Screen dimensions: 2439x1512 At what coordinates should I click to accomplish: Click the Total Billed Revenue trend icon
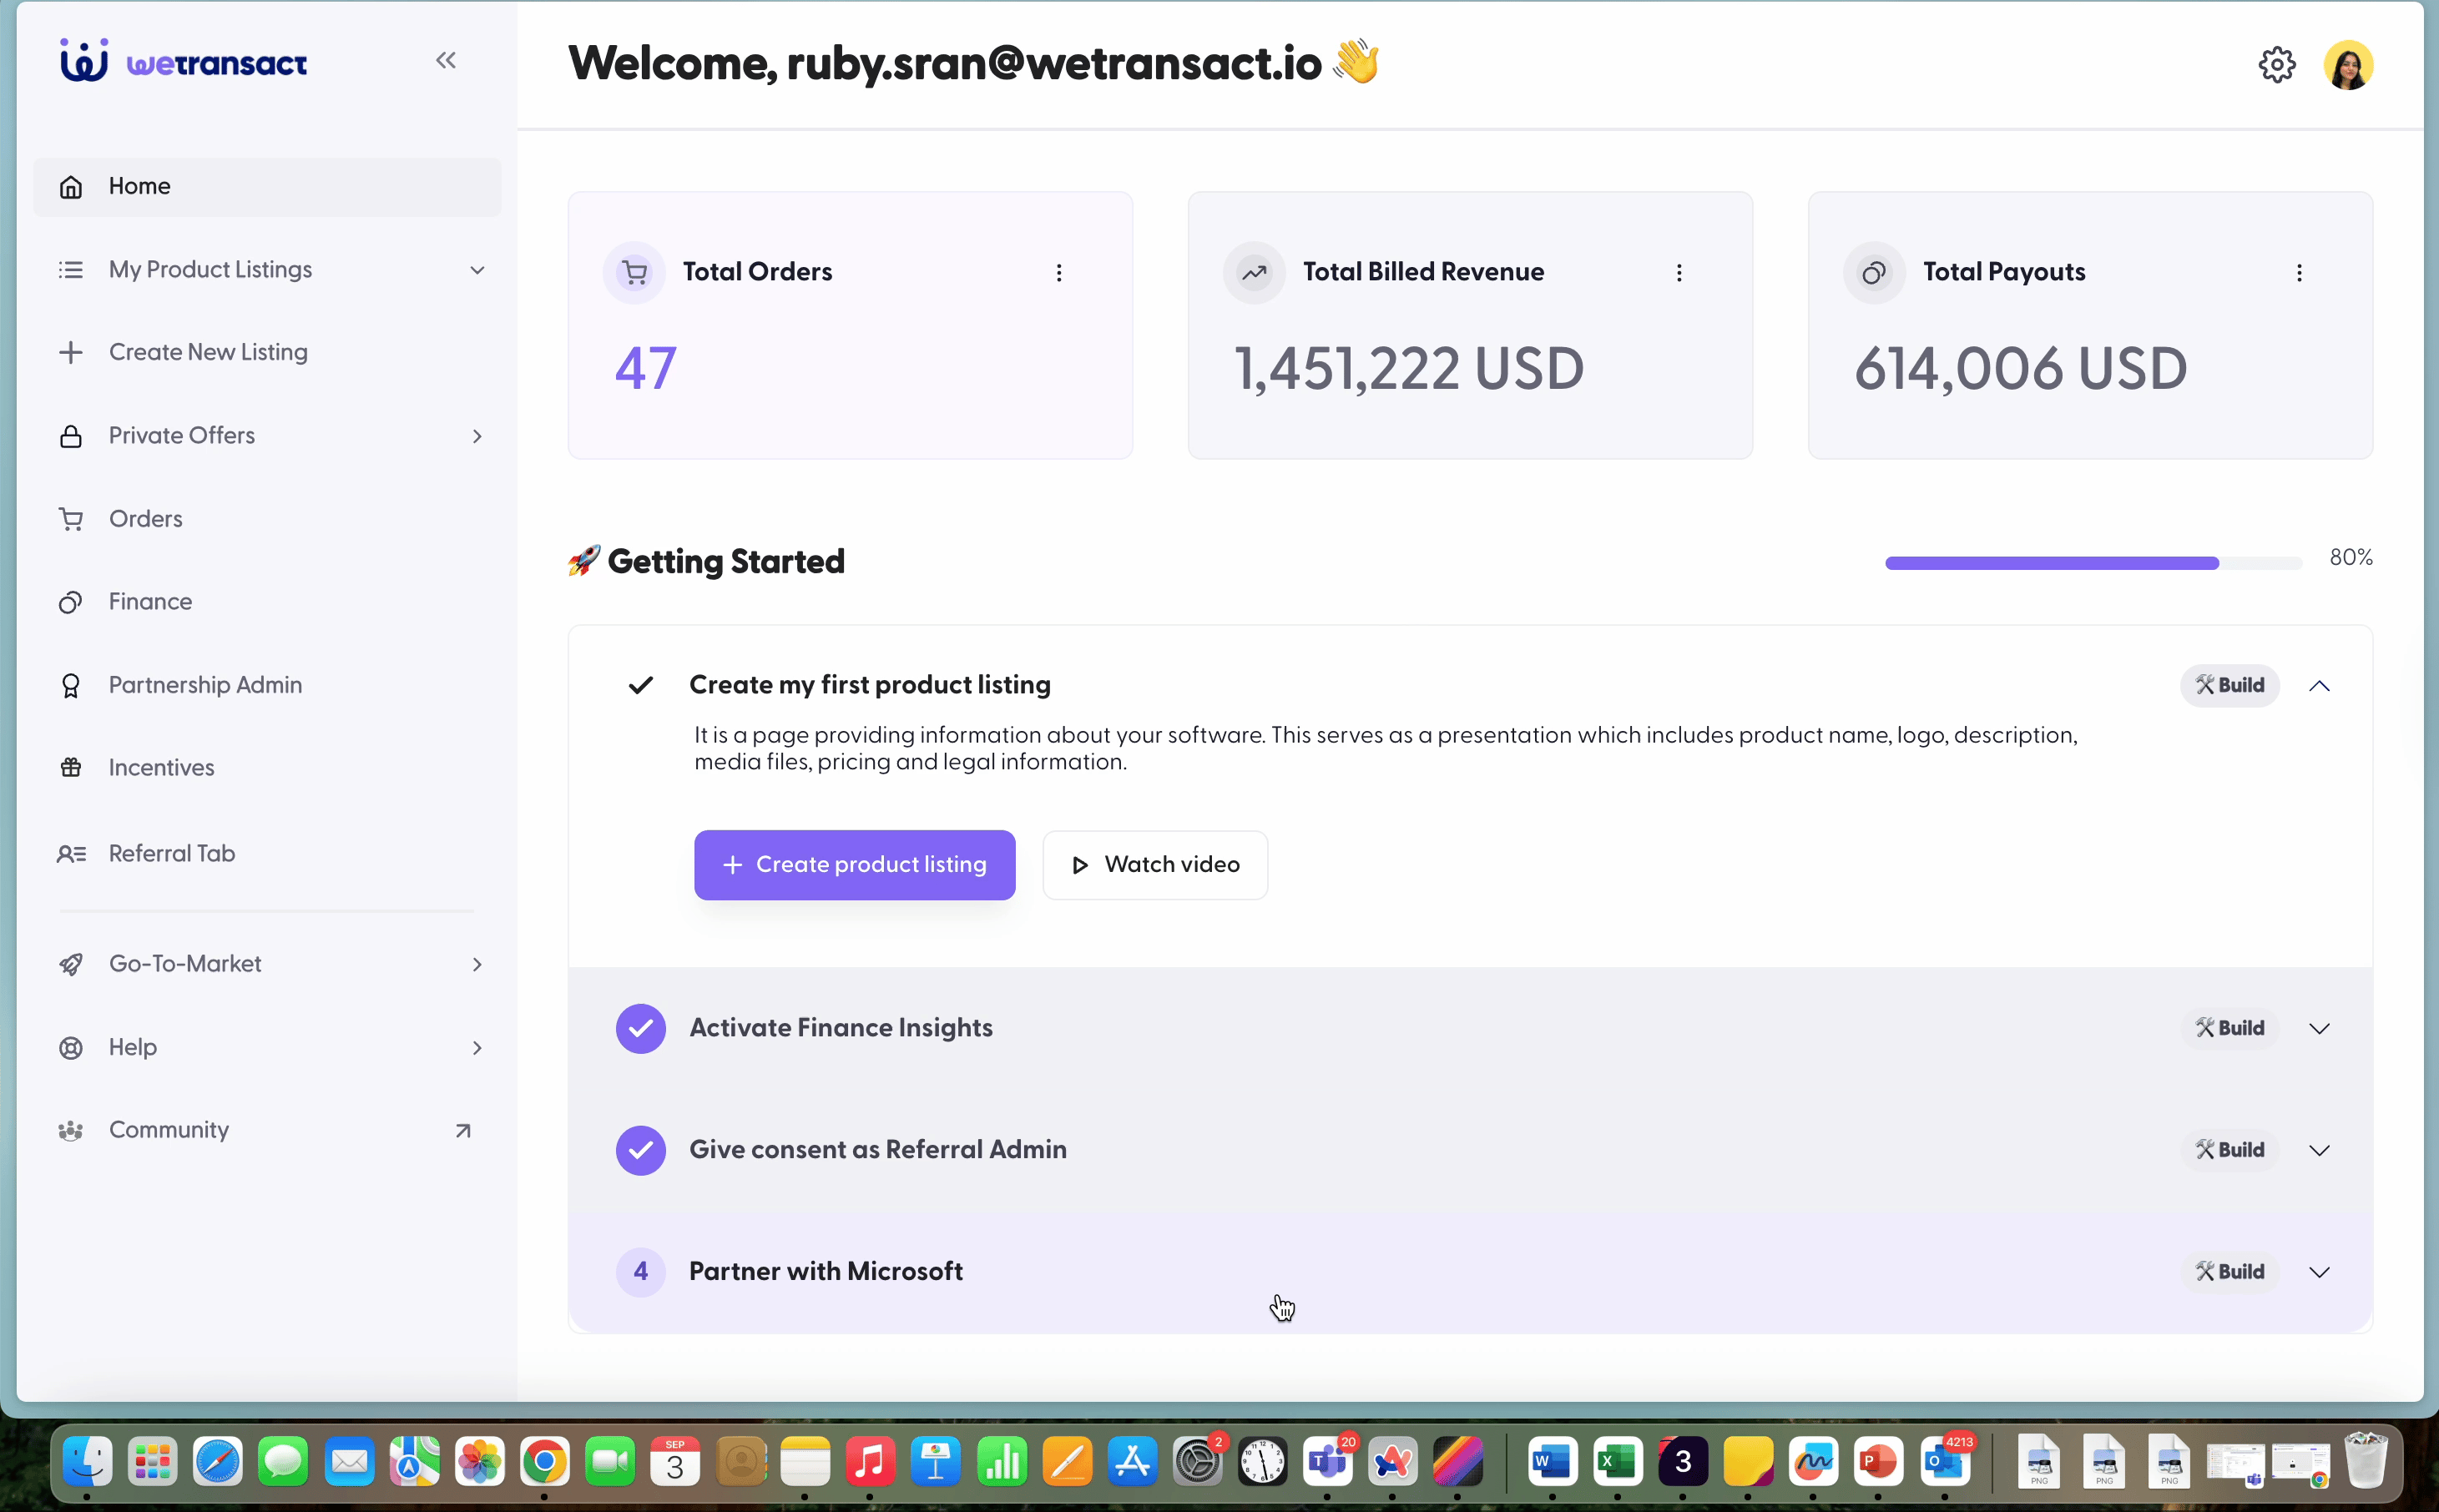click(1254, 272)
